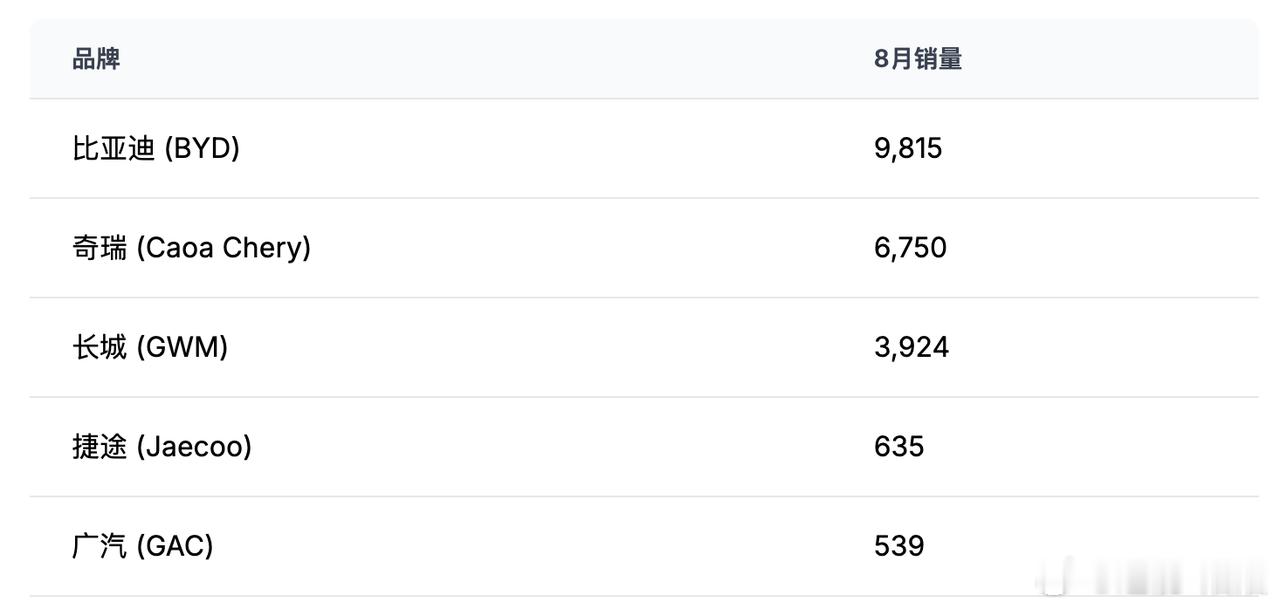Viewport: 1280px width, 609px height.
Task: Click empty space between (GWM) and 3,924
Action: tap(550, 347)
